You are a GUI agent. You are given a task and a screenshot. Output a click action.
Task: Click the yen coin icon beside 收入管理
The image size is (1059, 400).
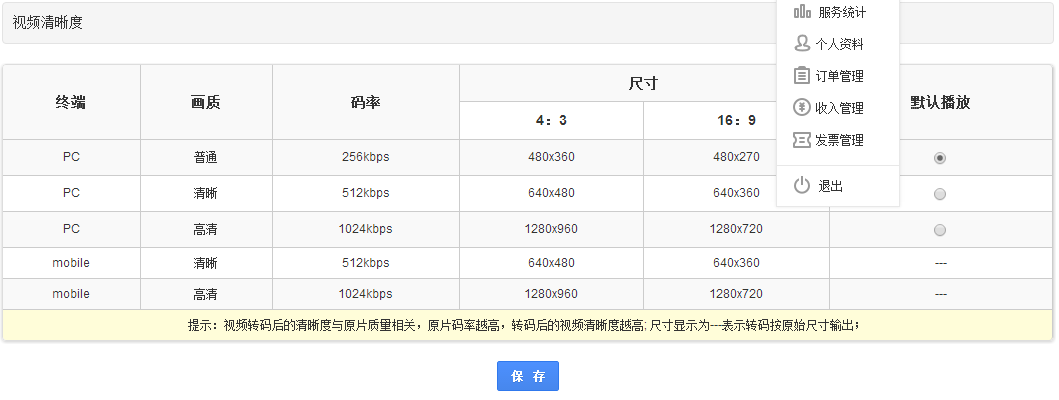[802, 108]
